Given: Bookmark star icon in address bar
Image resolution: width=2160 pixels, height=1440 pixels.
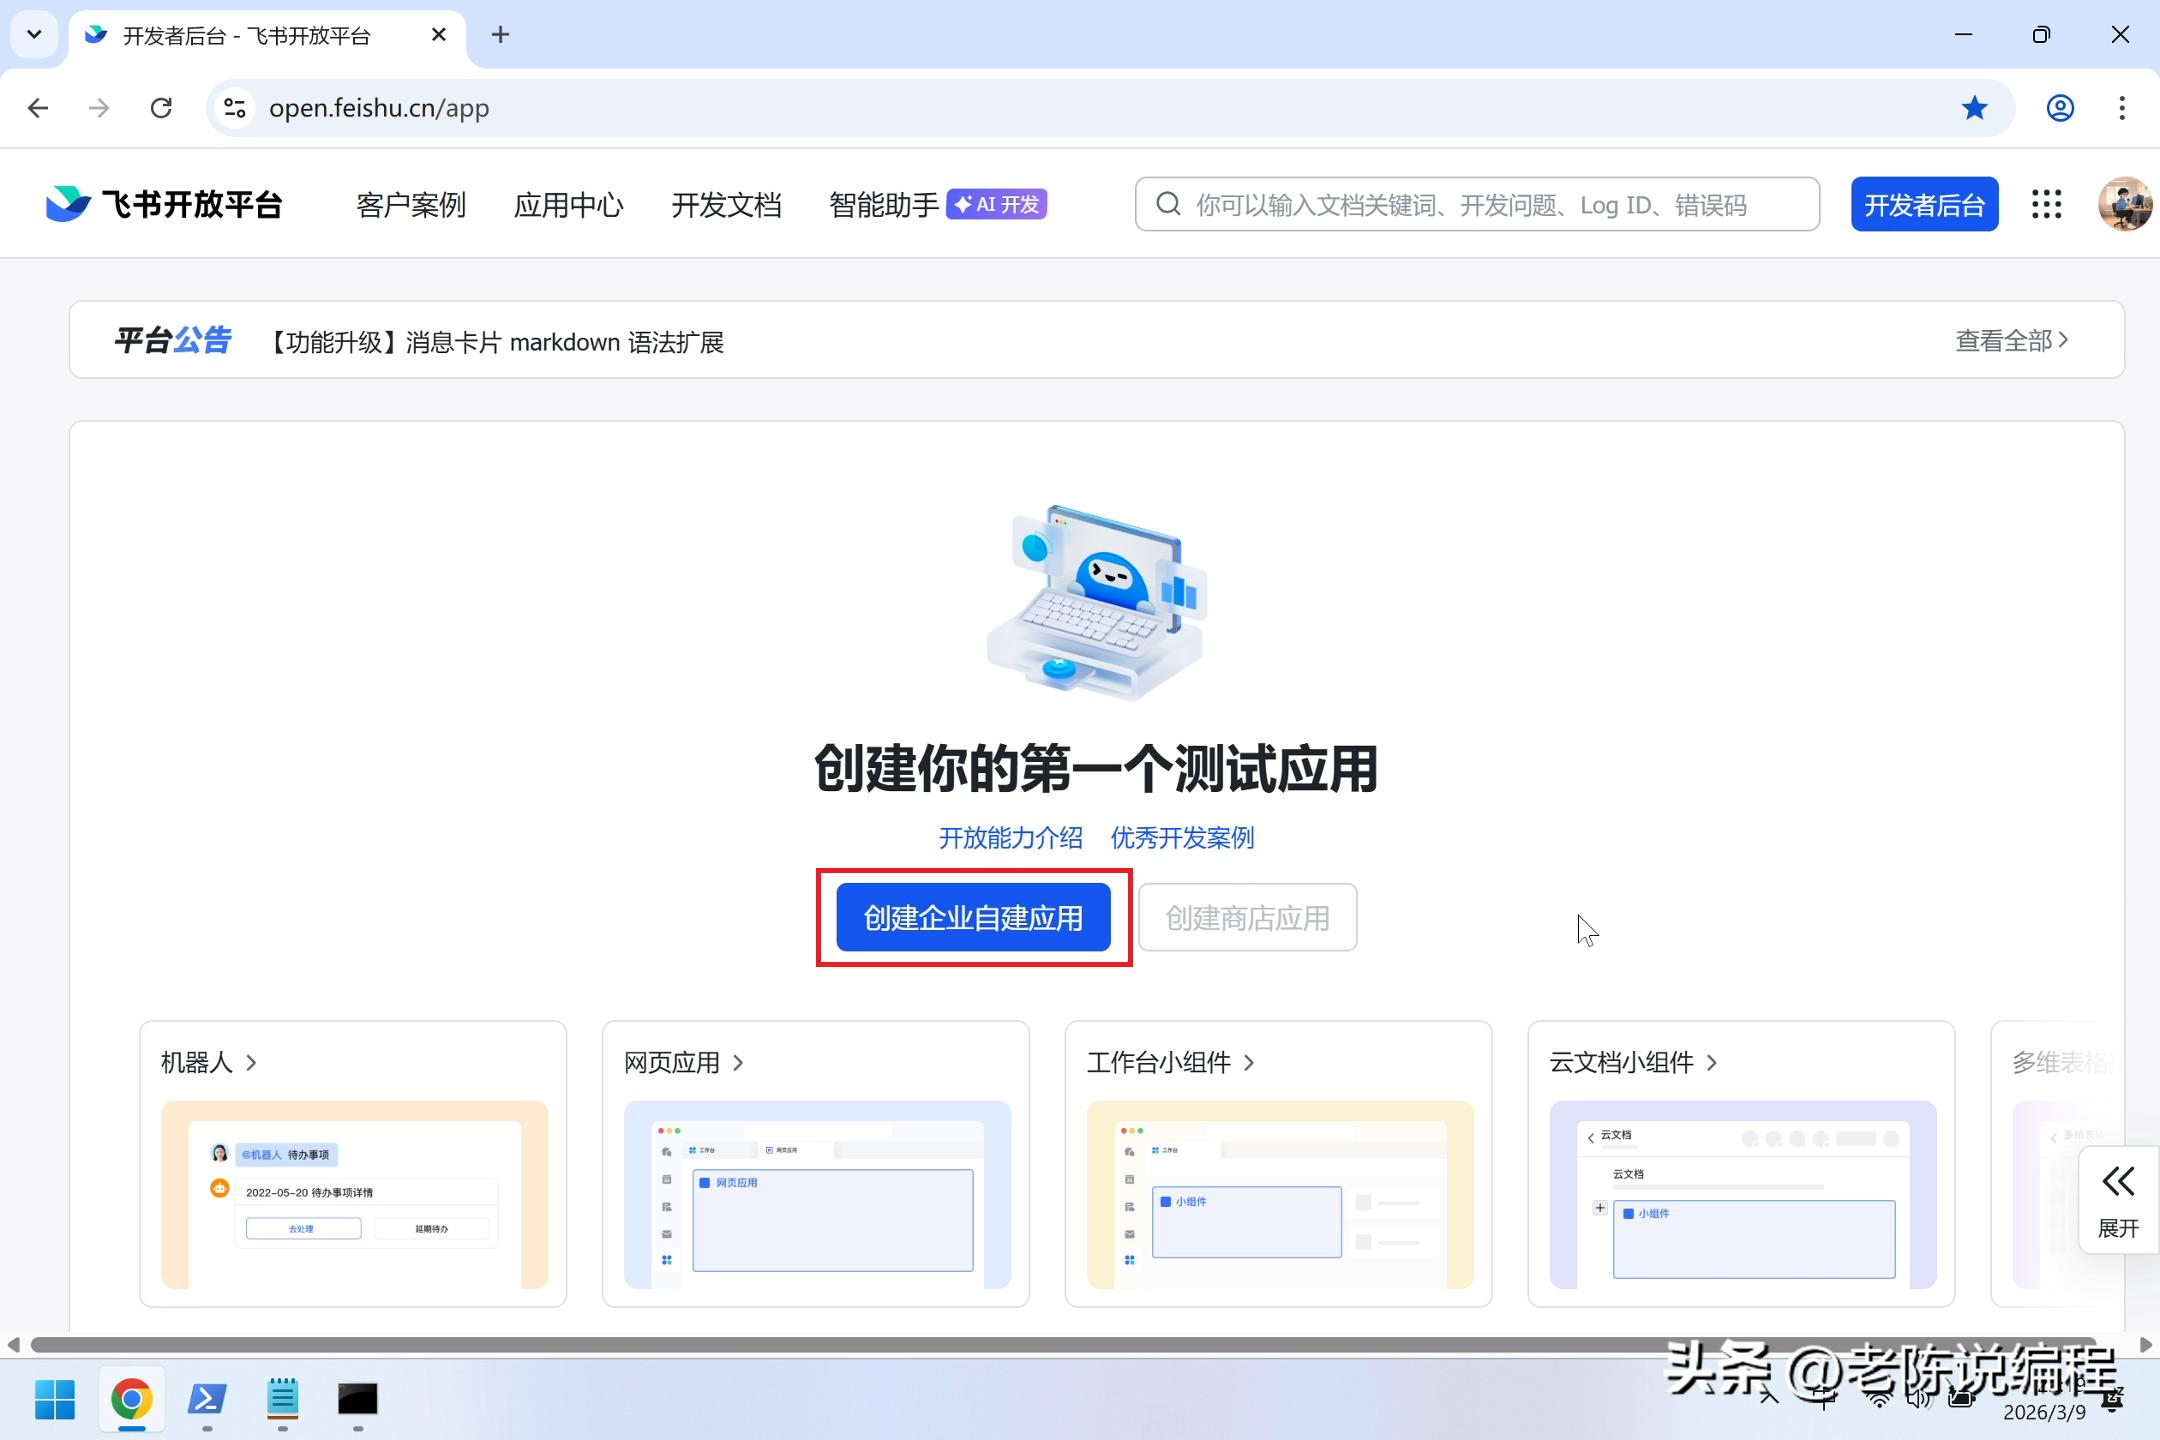Looking at the screenshot, I should 1974,108.
